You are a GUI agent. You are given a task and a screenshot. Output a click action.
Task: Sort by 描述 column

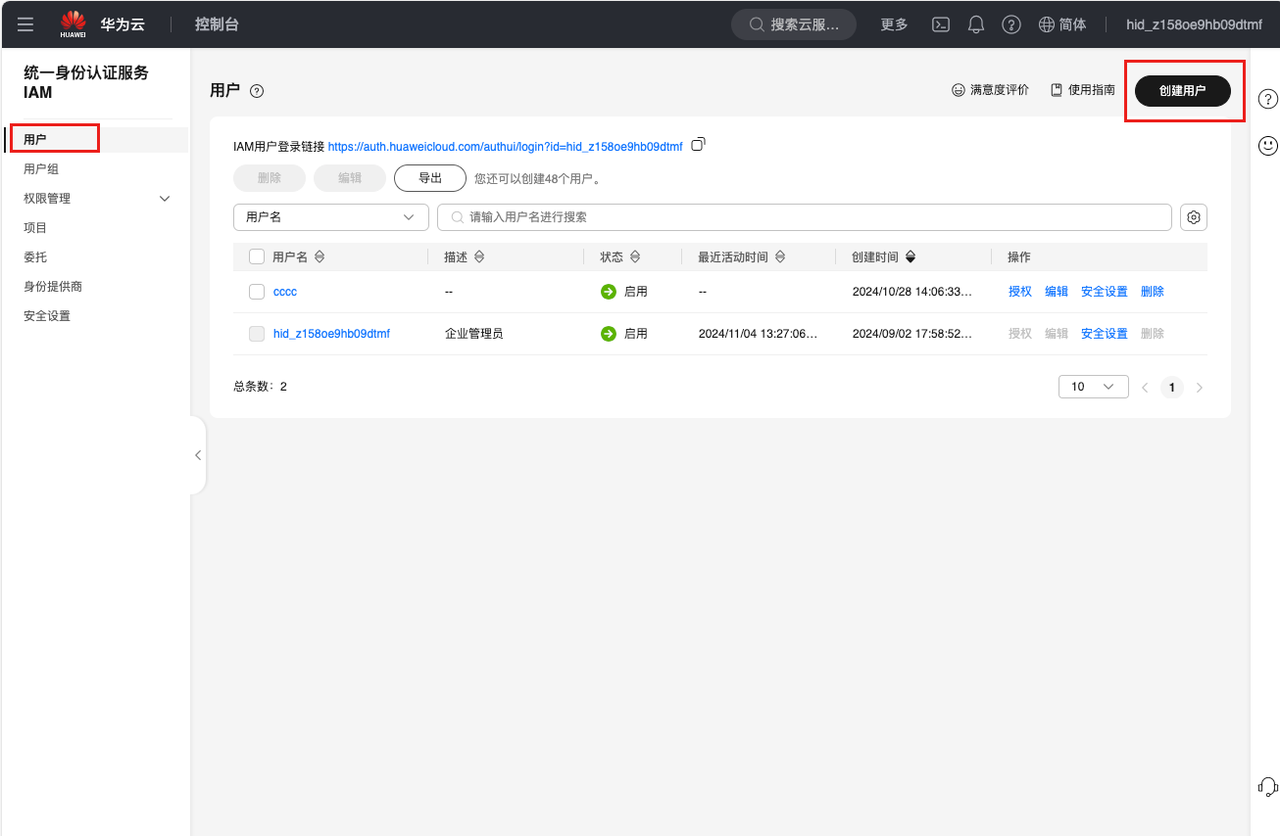coord(479,257)
